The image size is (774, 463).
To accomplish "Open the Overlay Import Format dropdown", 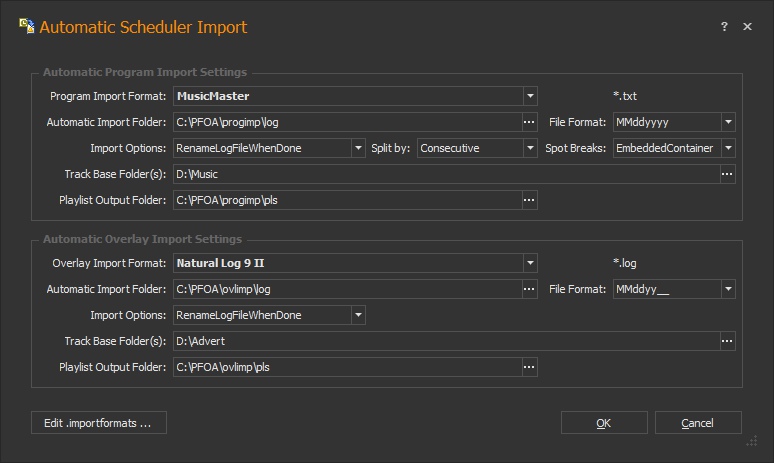I will 530,263.
